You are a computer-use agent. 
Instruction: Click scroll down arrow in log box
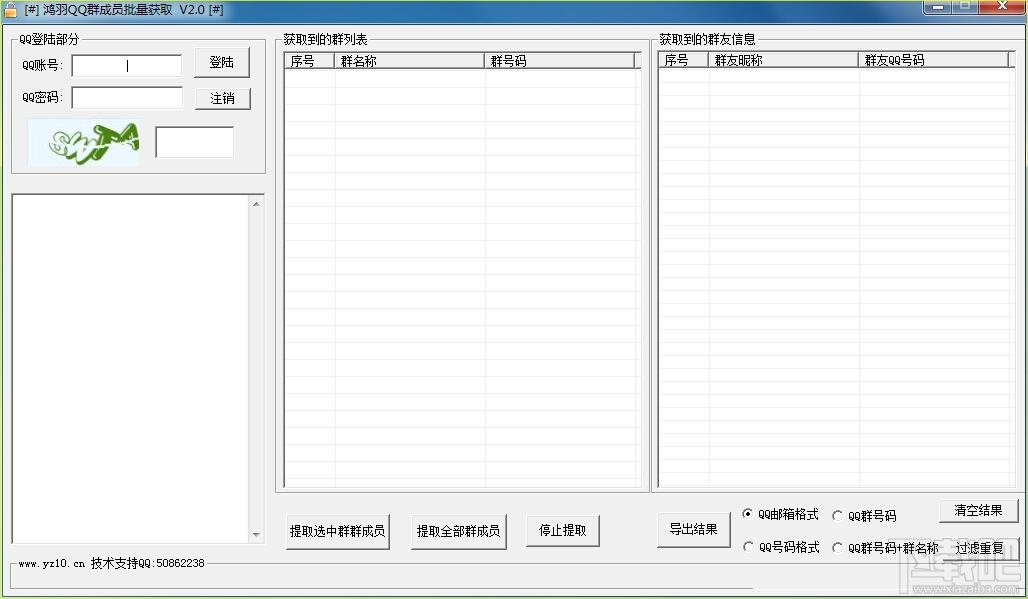[x=256, y=535]
